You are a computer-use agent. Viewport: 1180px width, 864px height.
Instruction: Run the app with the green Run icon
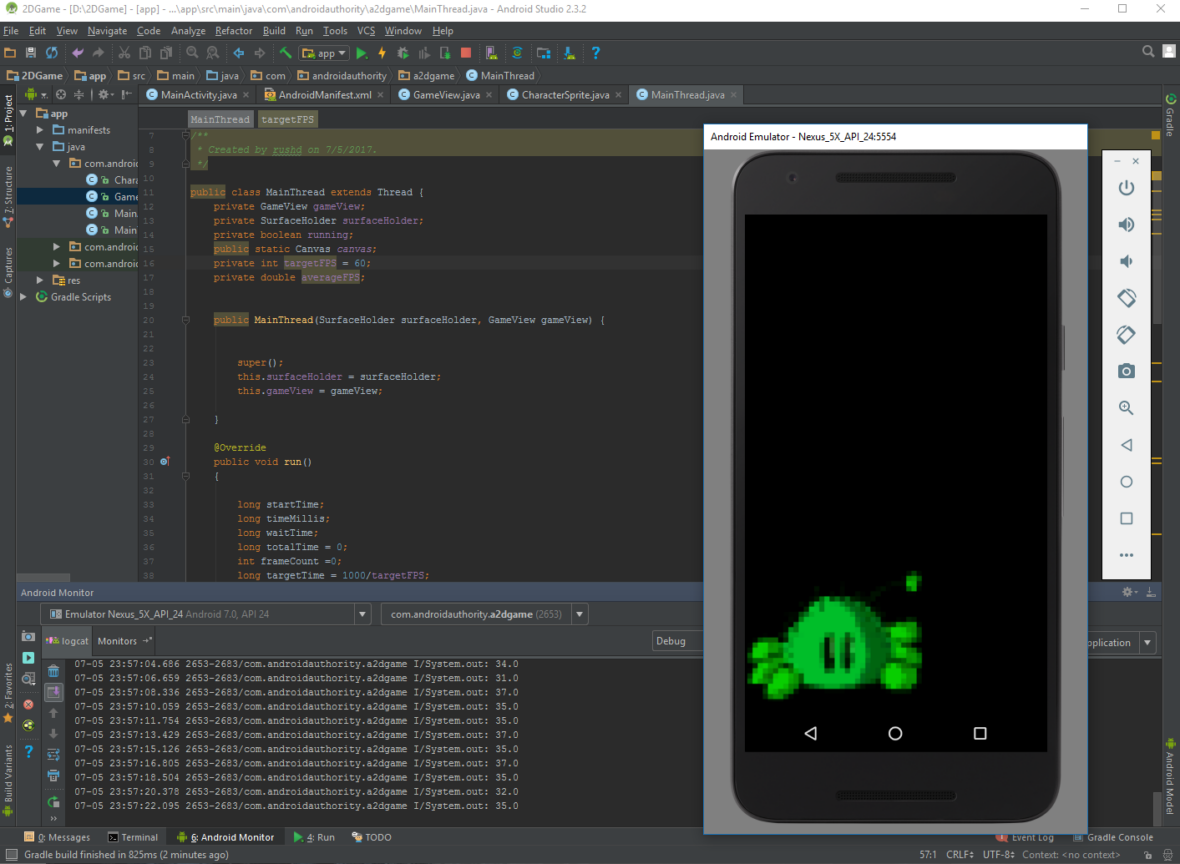362,52
